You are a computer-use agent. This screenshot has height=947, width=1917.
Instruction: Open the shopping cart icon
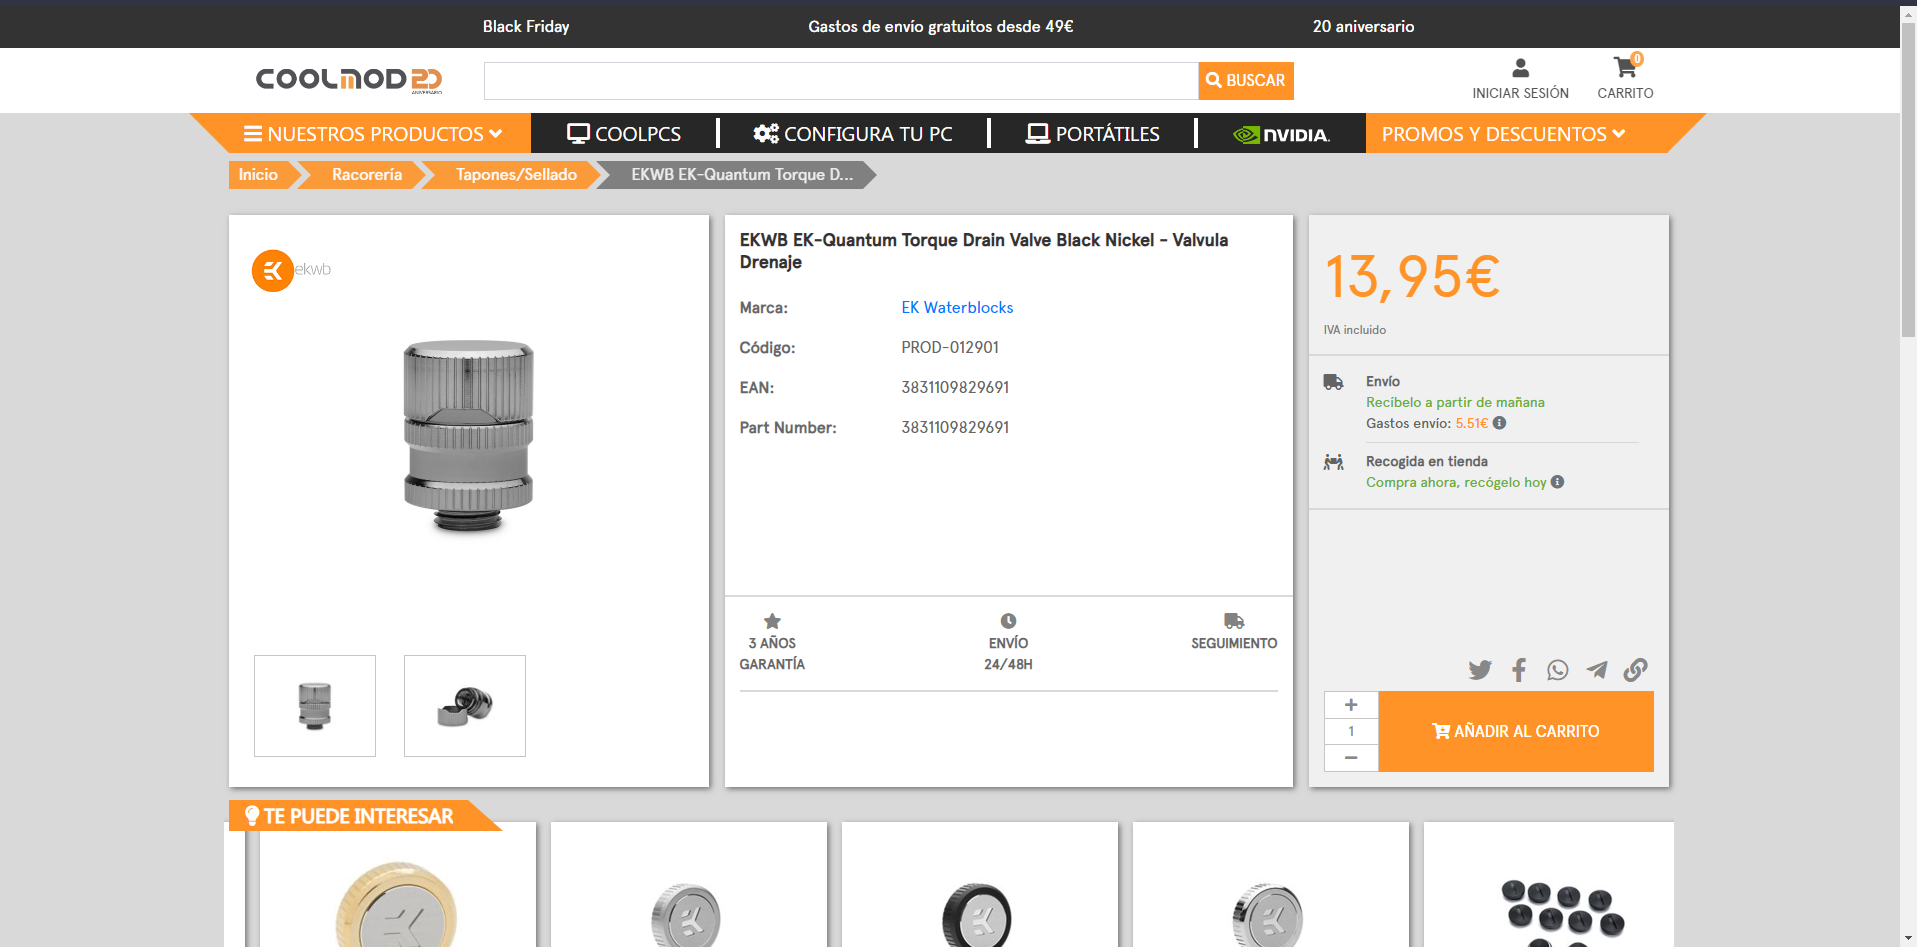1625,68
